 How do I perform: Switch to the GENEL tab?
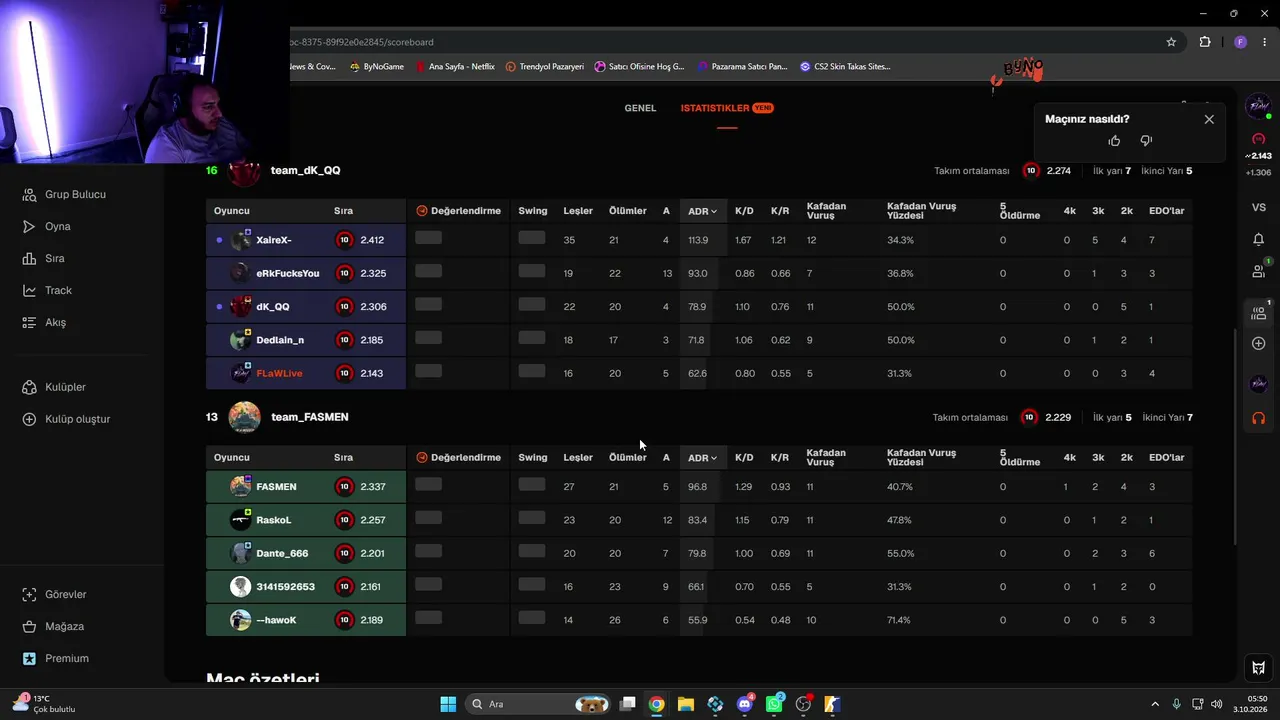(x=640, y=108)
